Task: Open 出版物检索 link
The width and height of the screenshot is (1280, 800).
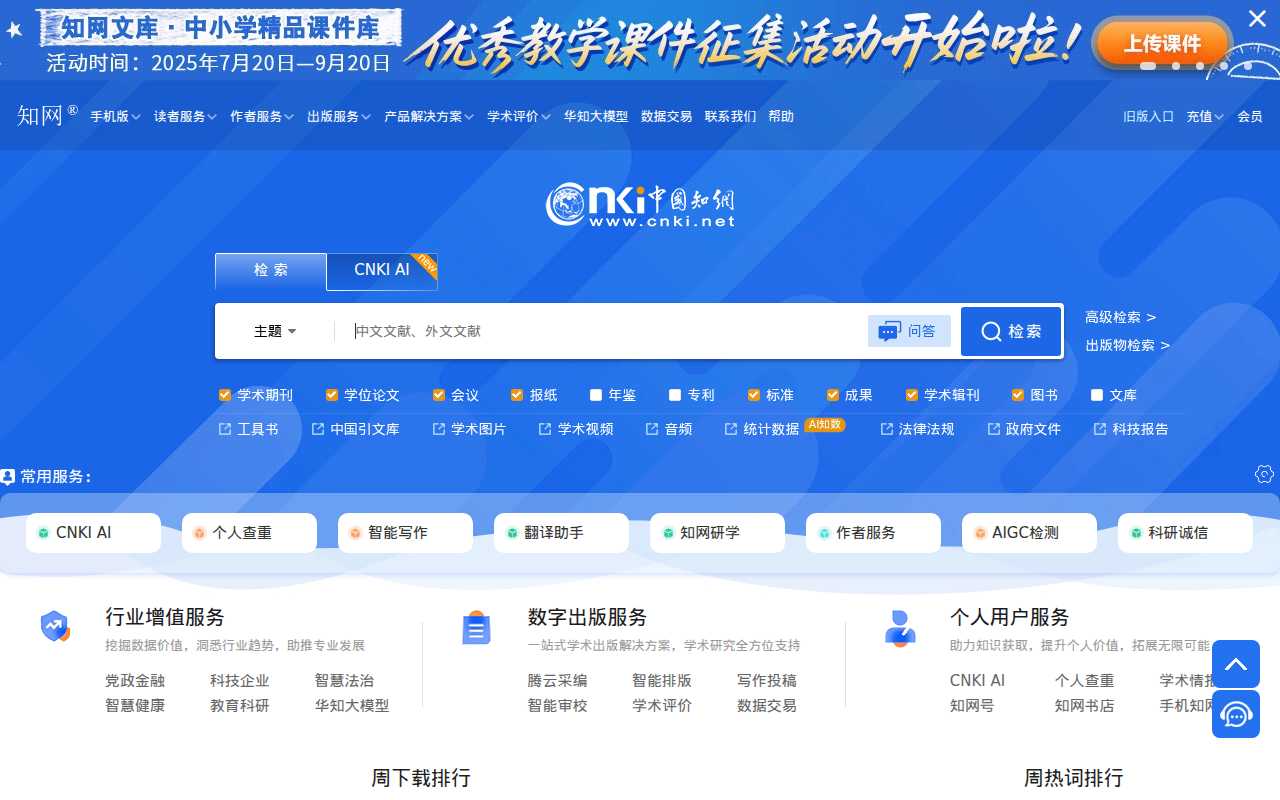Action: pos(1127,345)
